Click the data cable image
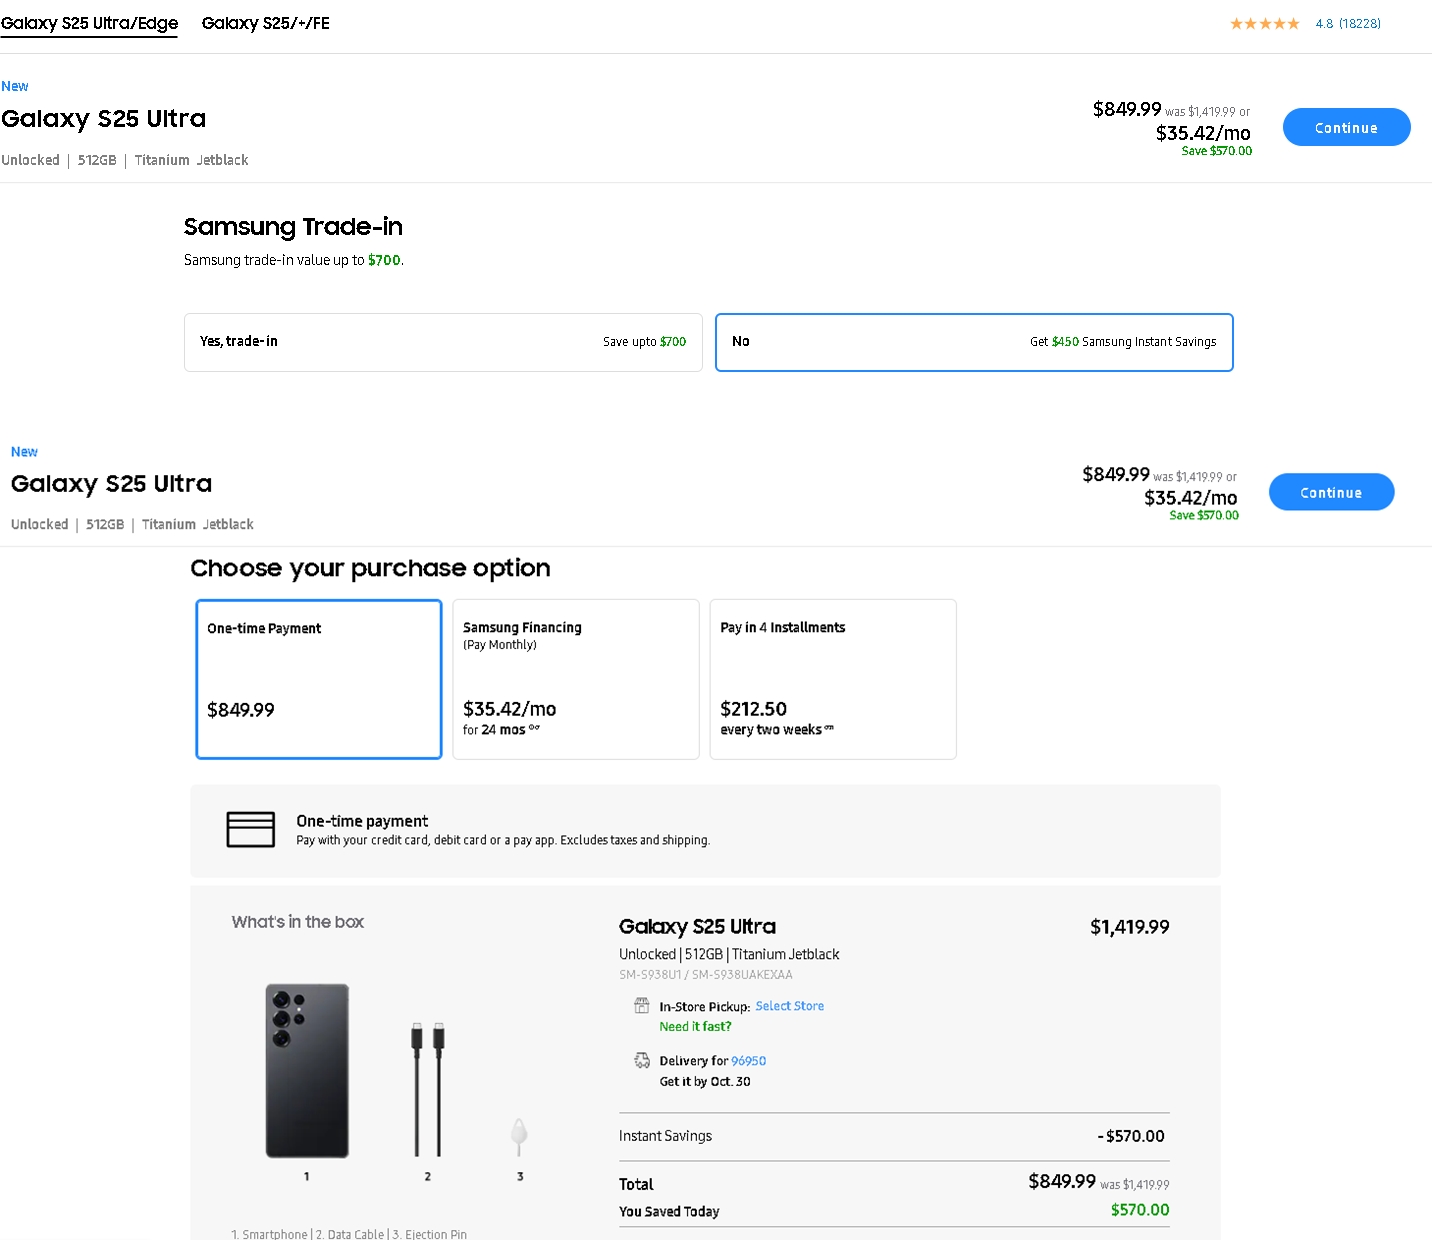Screen dimensions: 1432x1240 pos(427,1088)
